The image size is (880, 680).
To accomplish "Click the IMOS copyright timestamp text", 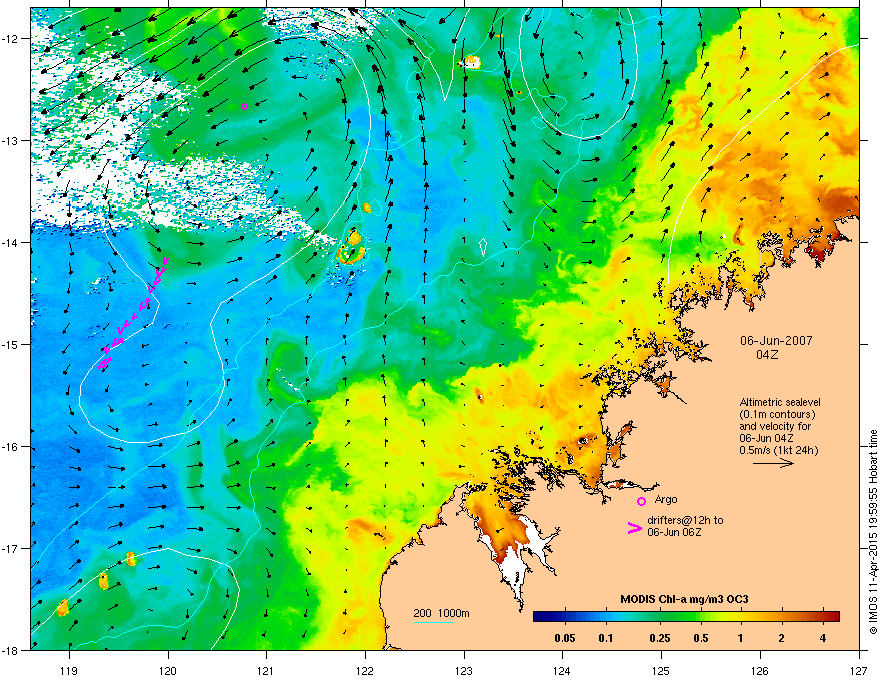I will 873,532.
